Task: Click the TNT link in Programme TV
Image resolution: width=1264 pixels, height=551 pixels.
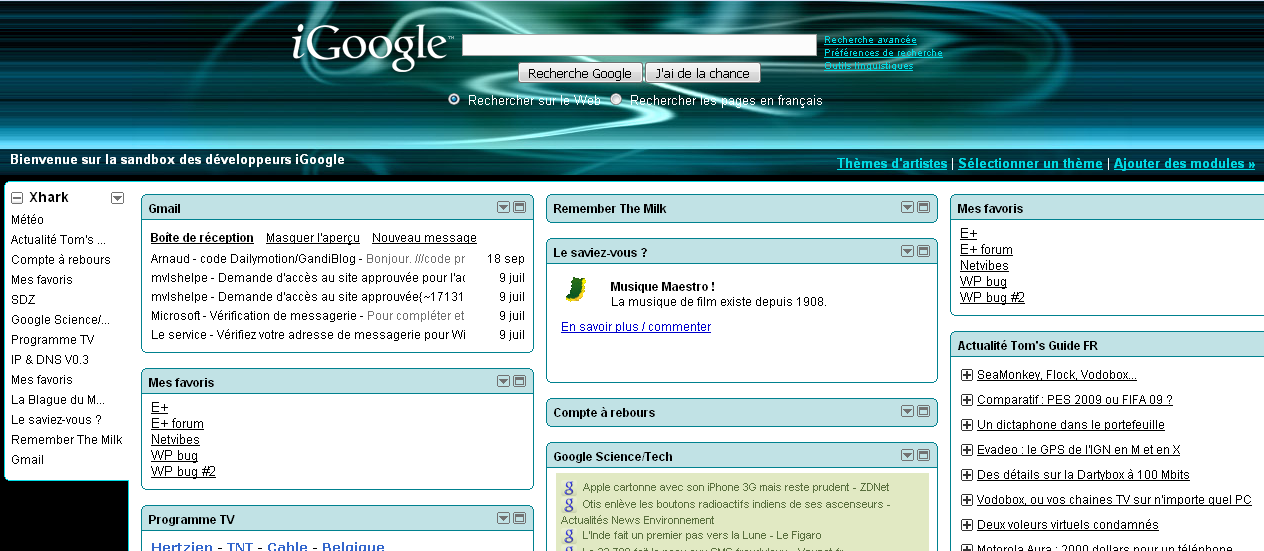Action: click(240, 546)
